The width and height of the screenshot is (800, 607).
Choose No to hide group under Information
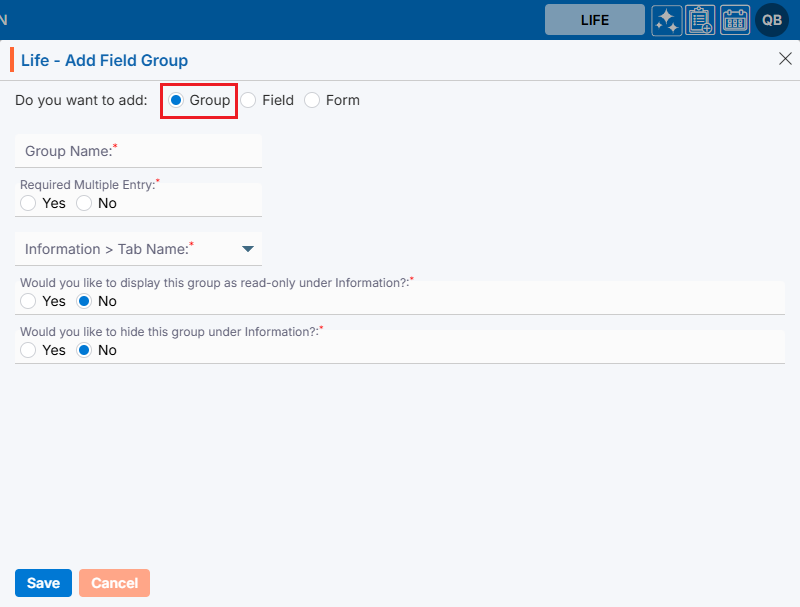coord(84,350)
